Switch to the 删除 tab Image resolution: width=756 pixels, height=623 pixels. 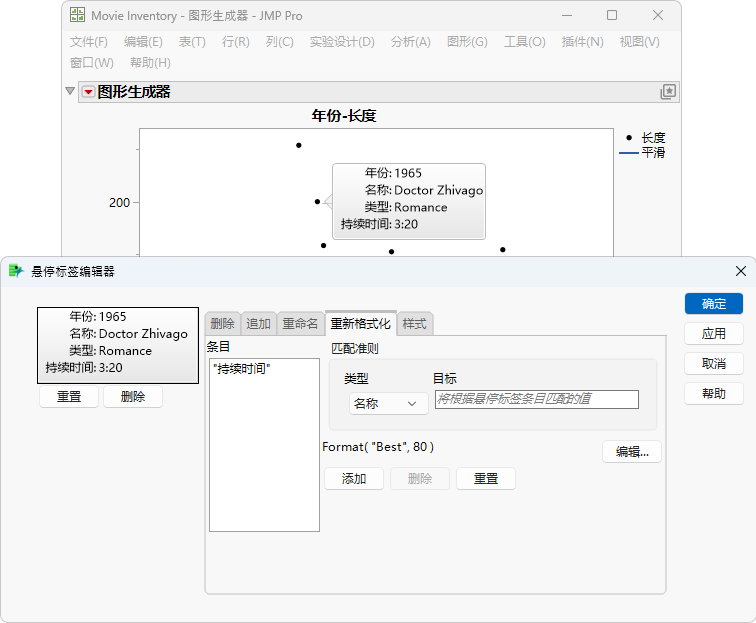coord(222,324)
